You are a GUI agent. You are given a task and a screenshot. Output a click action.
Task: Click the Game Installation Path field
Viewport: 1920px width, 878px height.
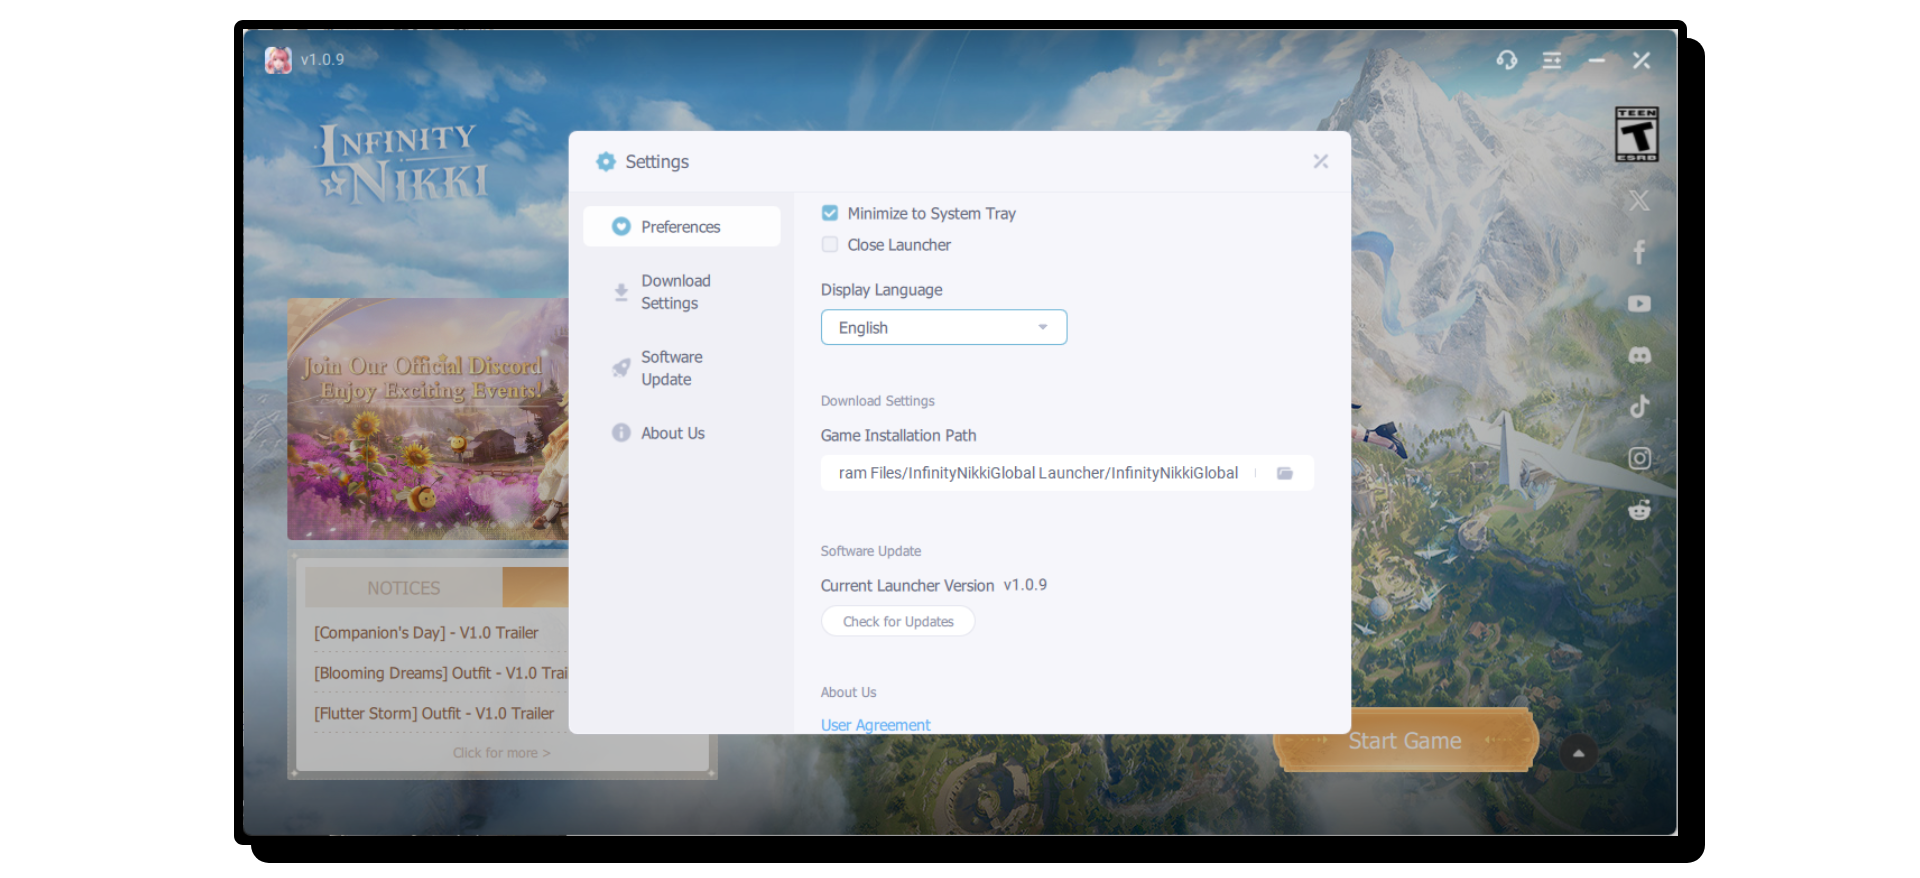[x=1067, y=473]
